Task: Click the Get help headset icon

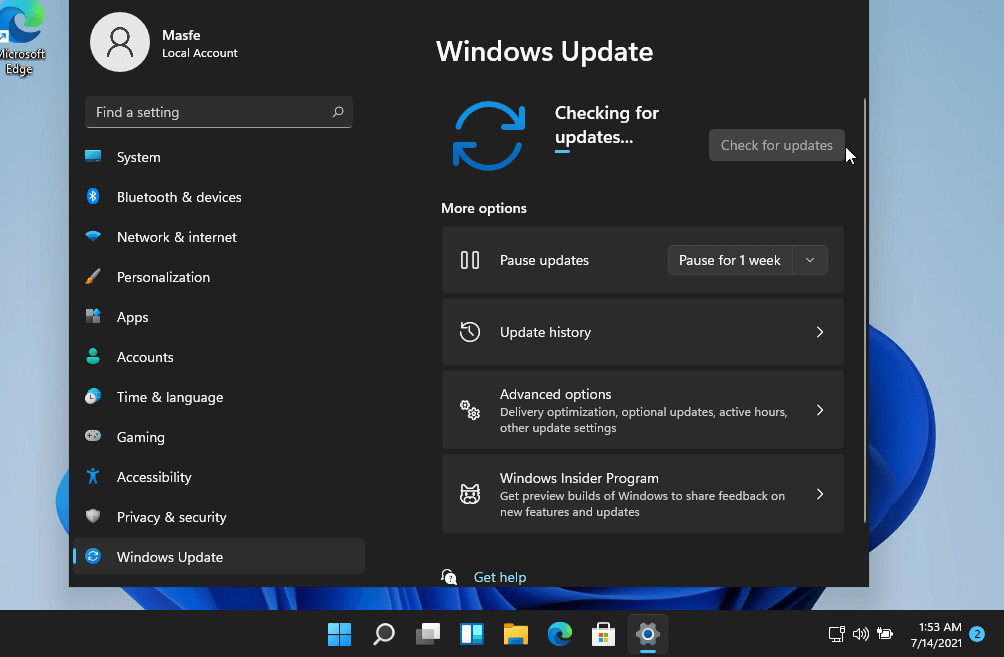Action: pos(449,576)
